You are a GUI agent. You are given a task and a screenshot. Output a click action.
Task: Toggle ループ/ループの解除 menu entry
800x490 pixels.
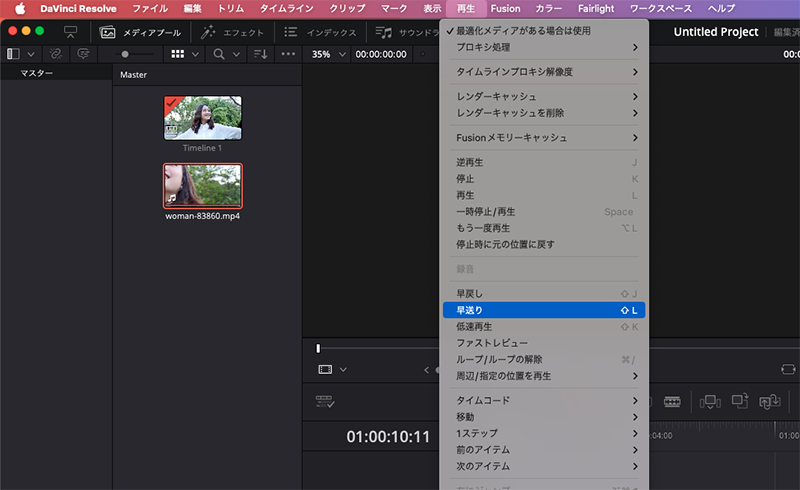[x=544, y=359]
